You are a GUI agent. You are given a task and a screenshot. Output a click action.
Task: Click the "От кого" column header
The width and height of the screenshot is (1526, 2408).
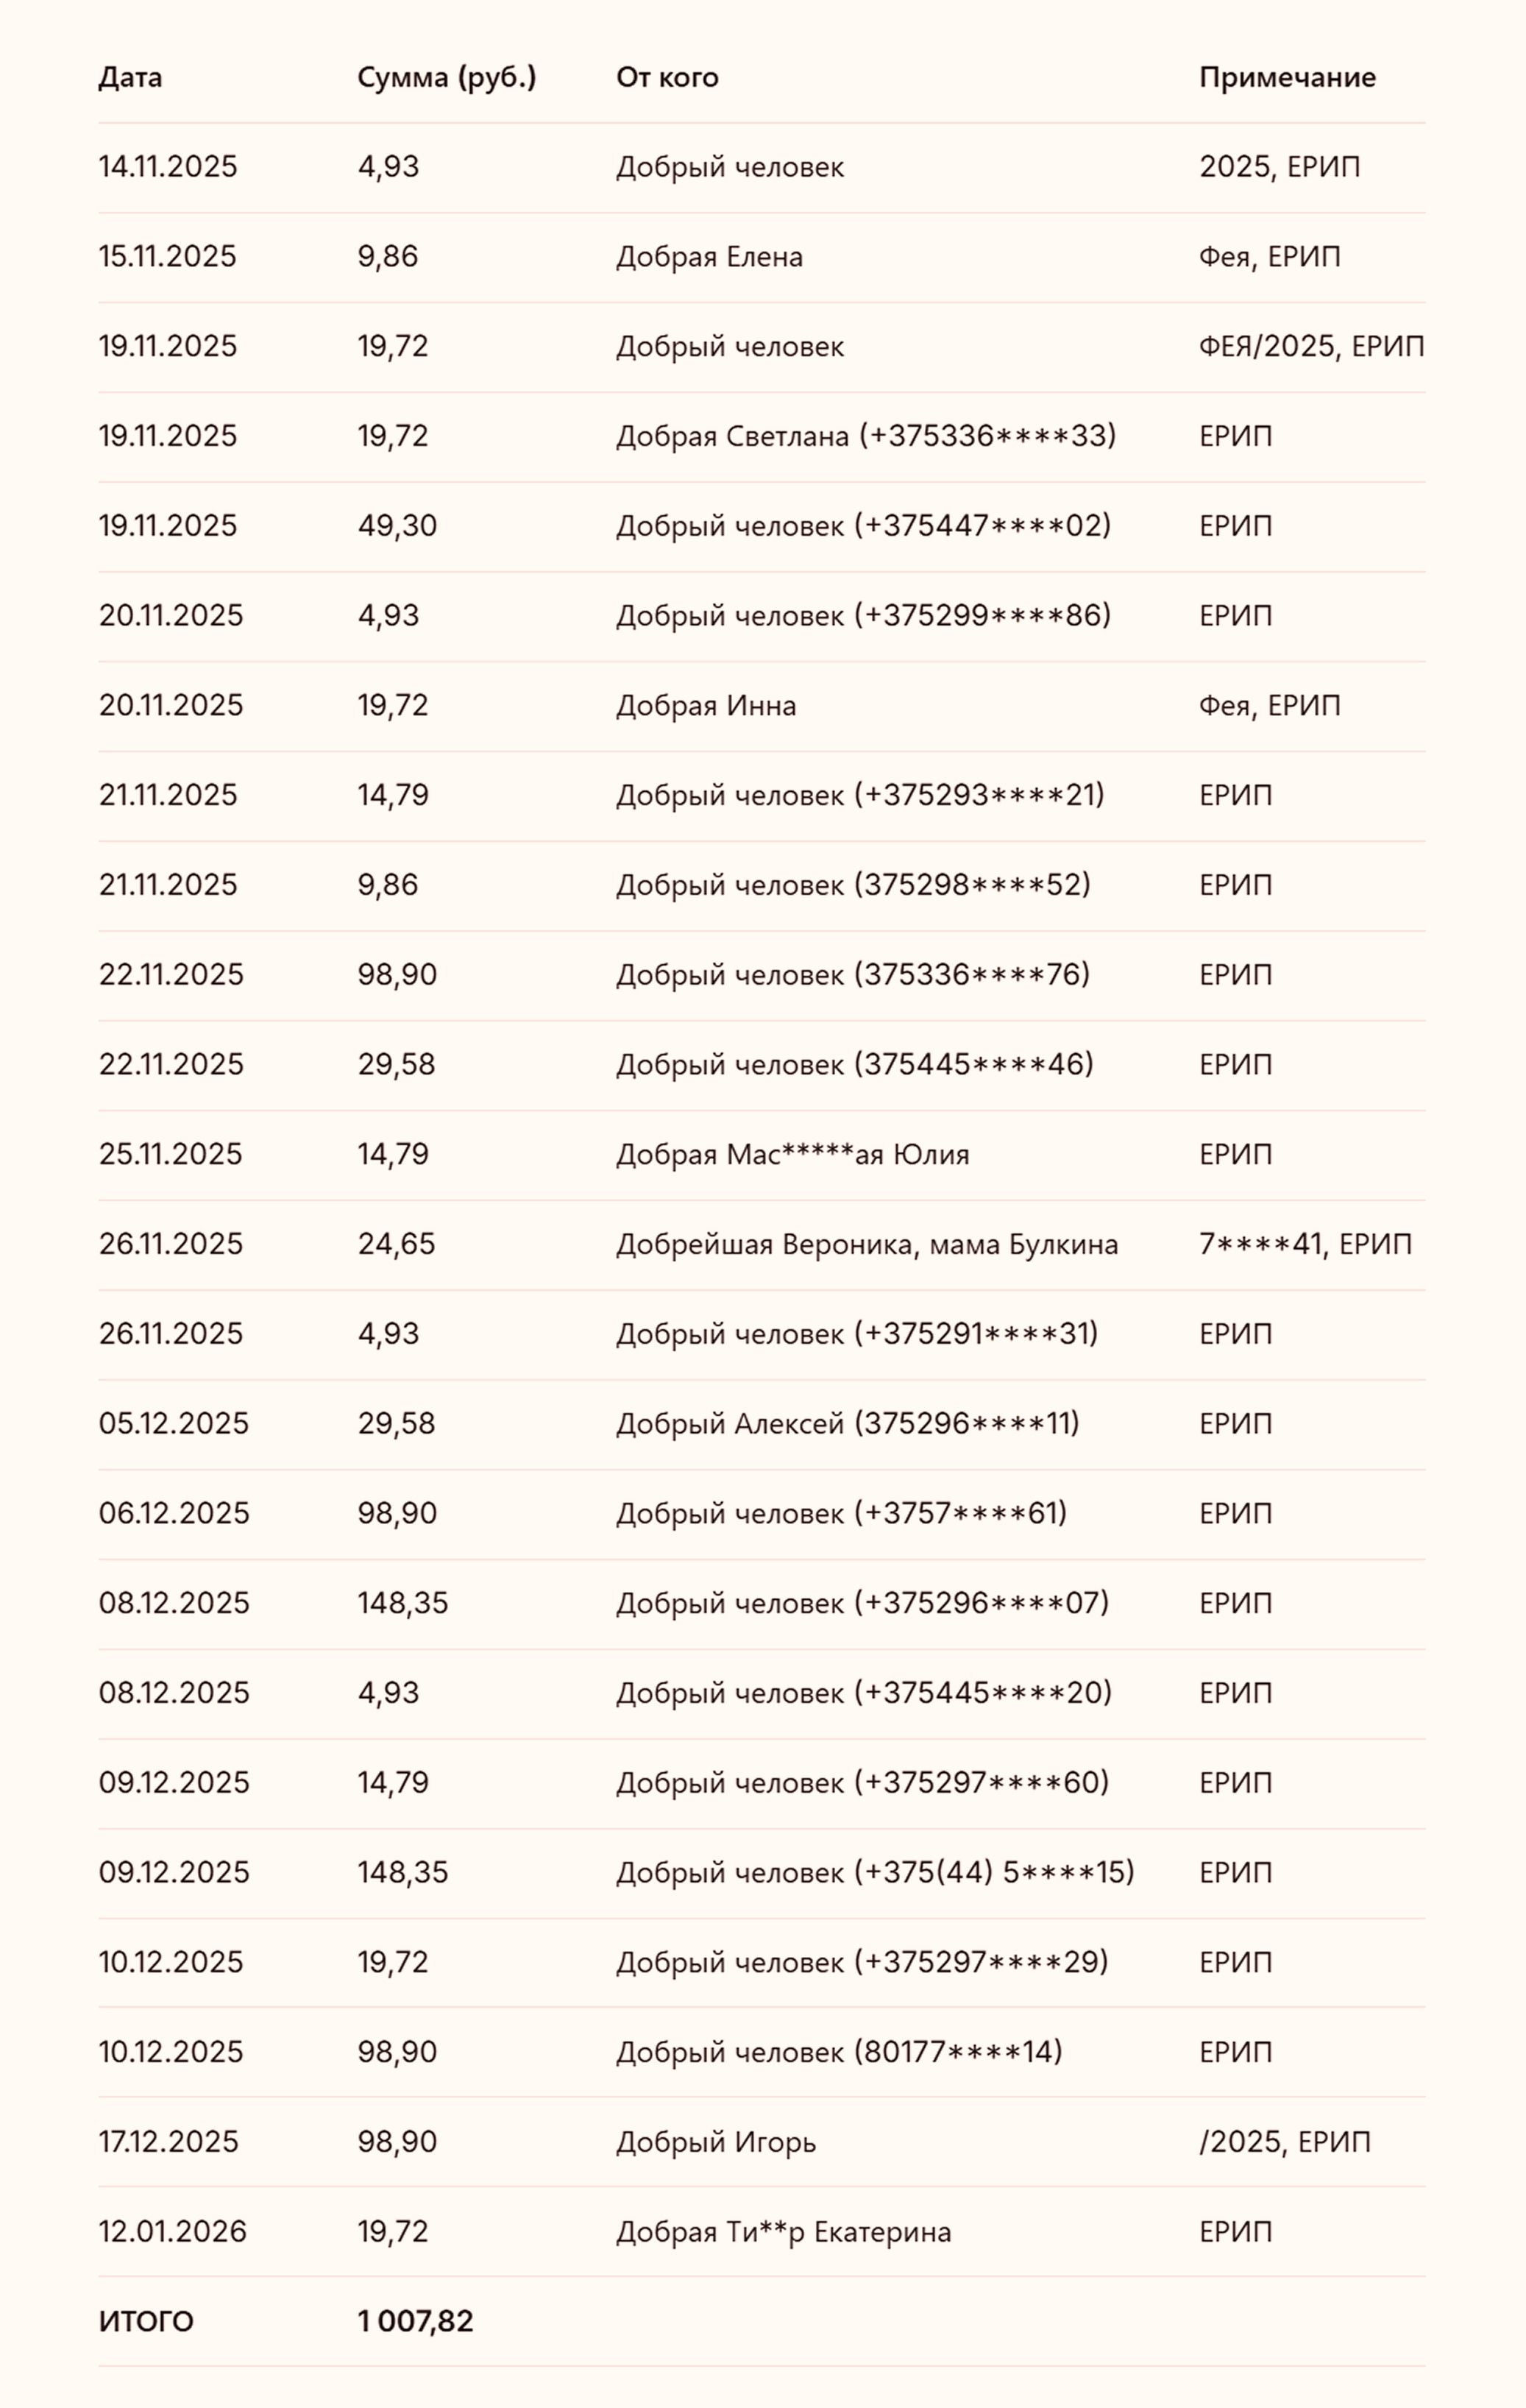click(x=667, y=77)
